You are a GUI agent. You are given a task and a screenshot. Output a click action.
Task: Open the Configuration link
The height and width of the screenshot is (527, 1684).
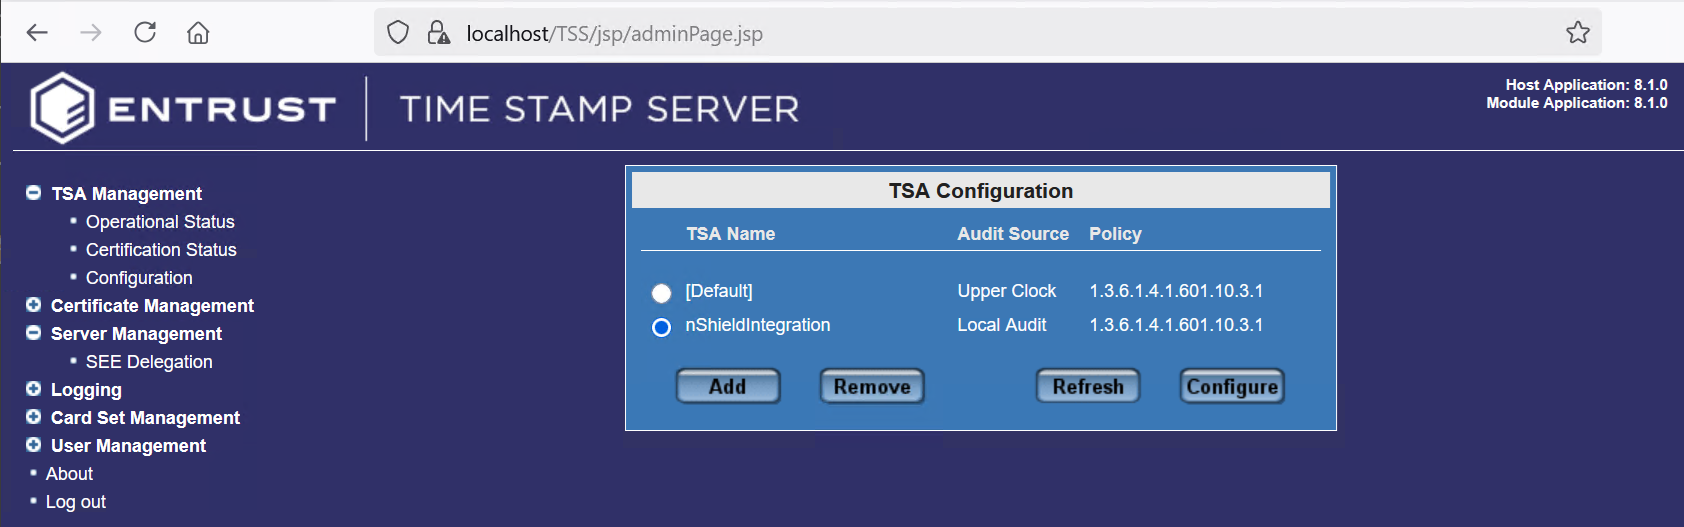point(139,278)
